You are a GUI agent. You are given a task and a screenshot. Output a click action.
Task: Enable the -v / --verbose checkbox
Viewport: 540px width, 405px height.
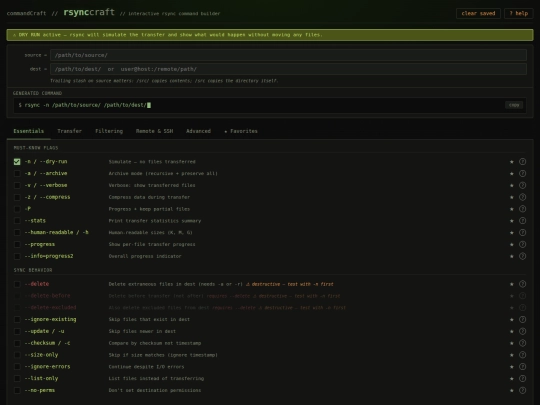pos(17,185)
